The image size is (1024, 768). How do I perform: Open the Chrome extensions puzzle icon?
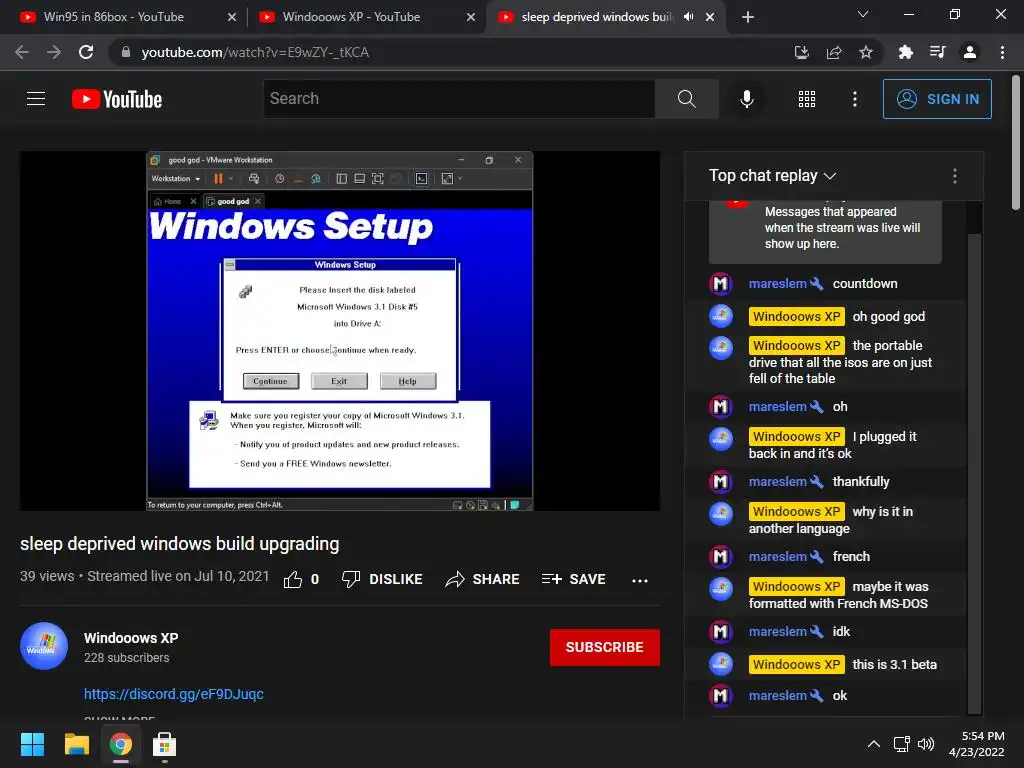pos(905,52)
